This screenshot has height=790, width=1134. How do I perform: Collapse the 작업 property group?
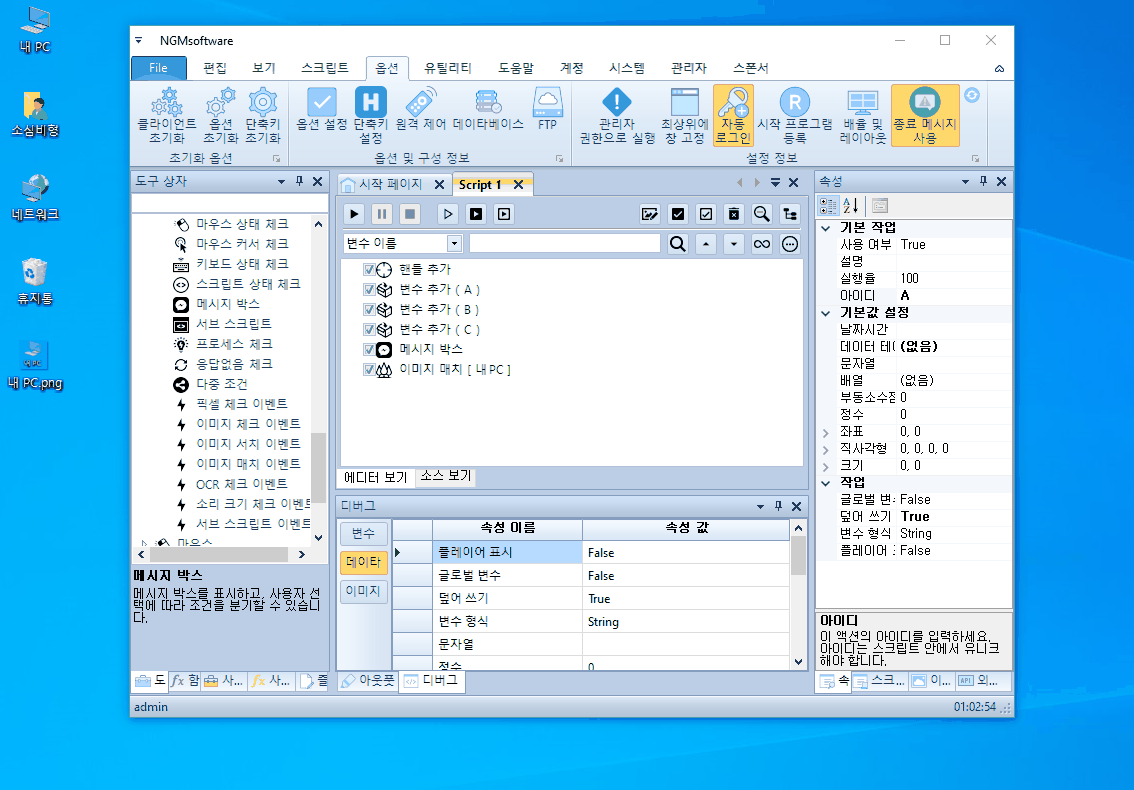[x=826, y=483]
